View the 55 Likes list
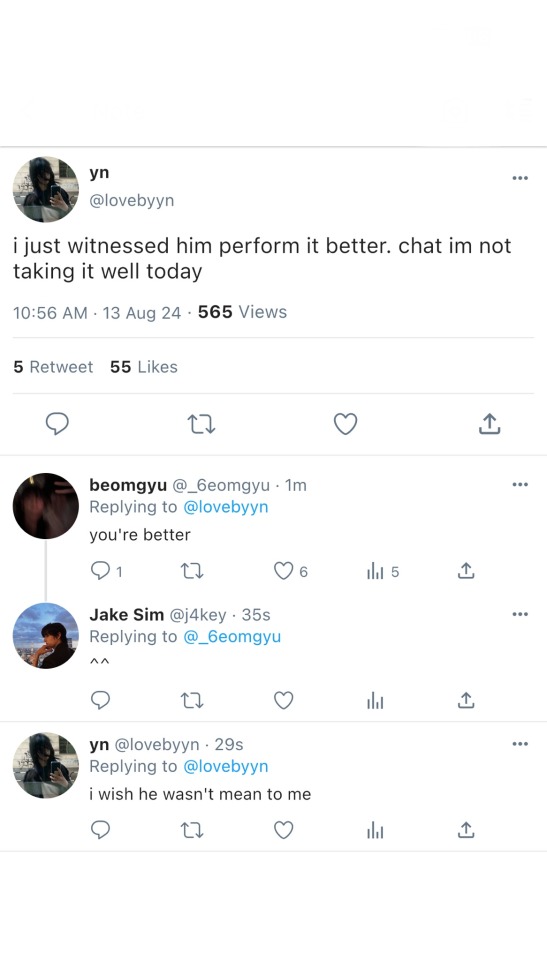547x960 pixels. pyautogui.click(x=144, y=367)
